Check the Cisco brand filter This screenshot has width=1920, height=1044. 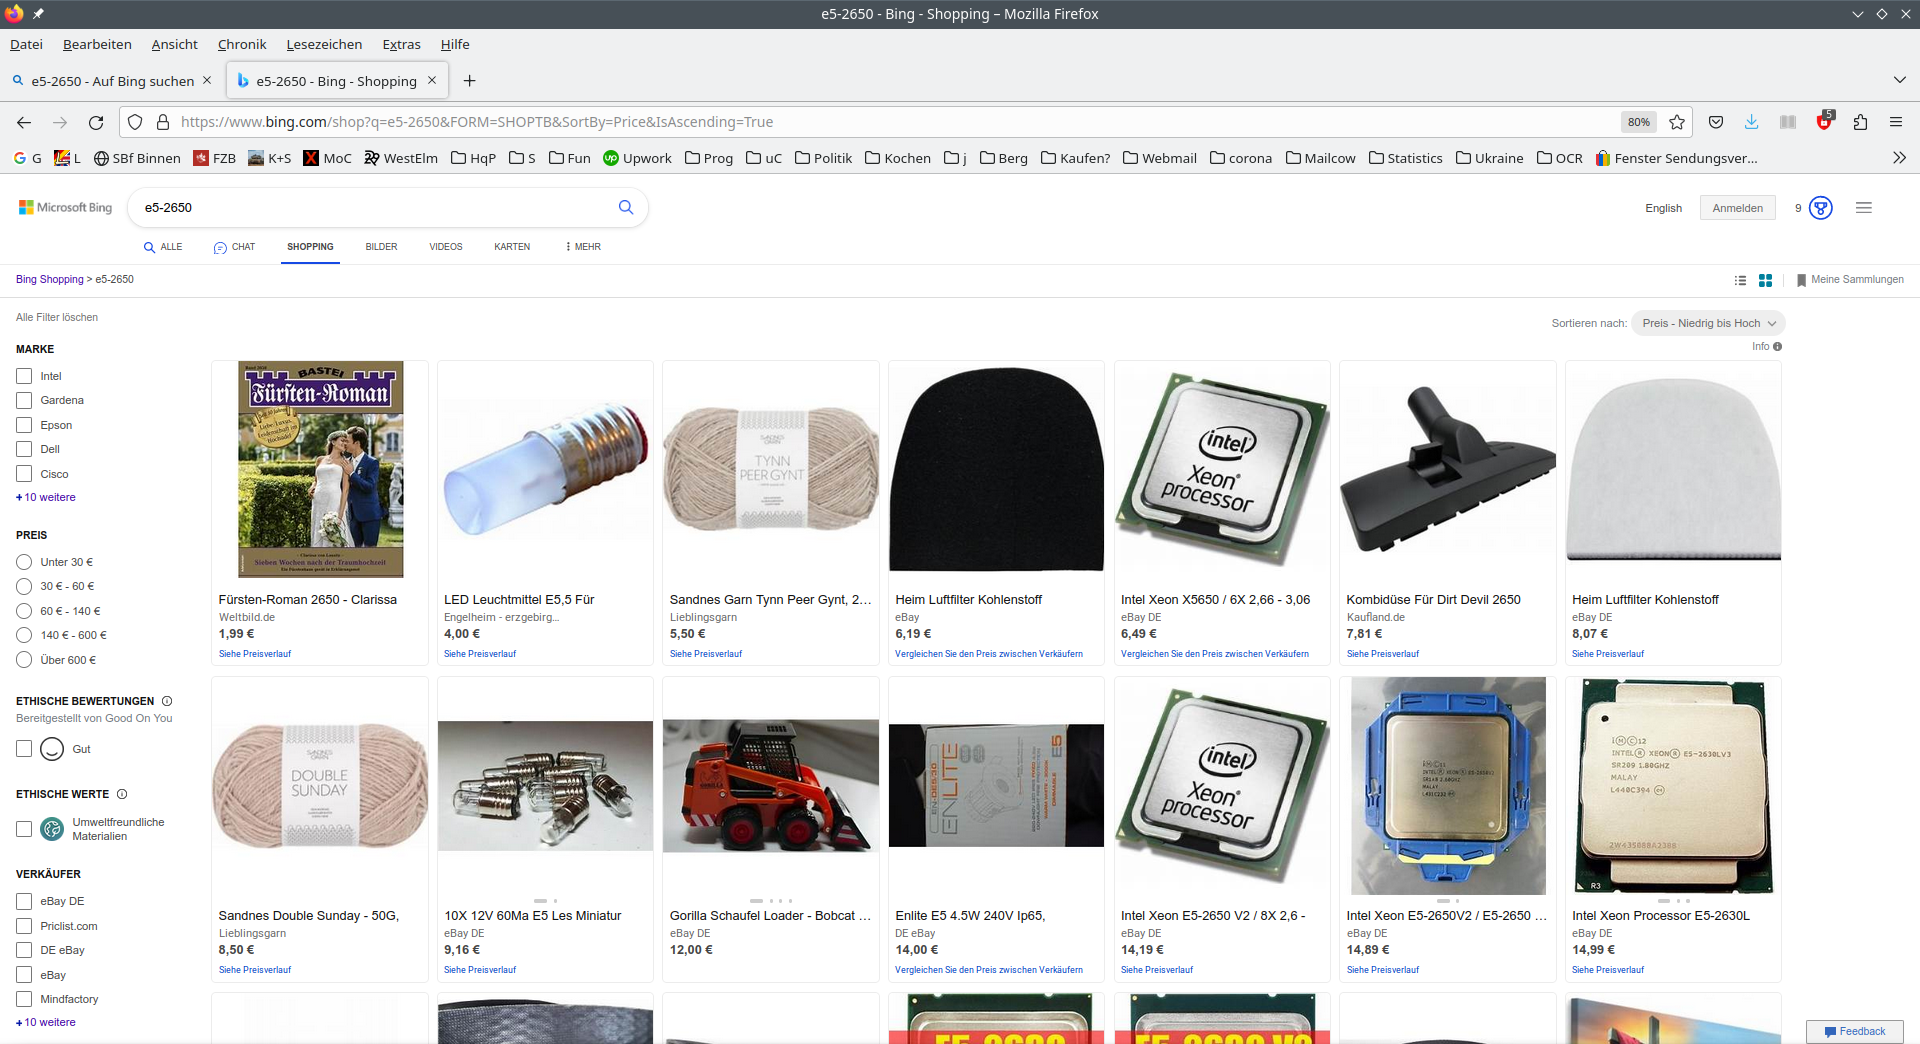[24, 474]
